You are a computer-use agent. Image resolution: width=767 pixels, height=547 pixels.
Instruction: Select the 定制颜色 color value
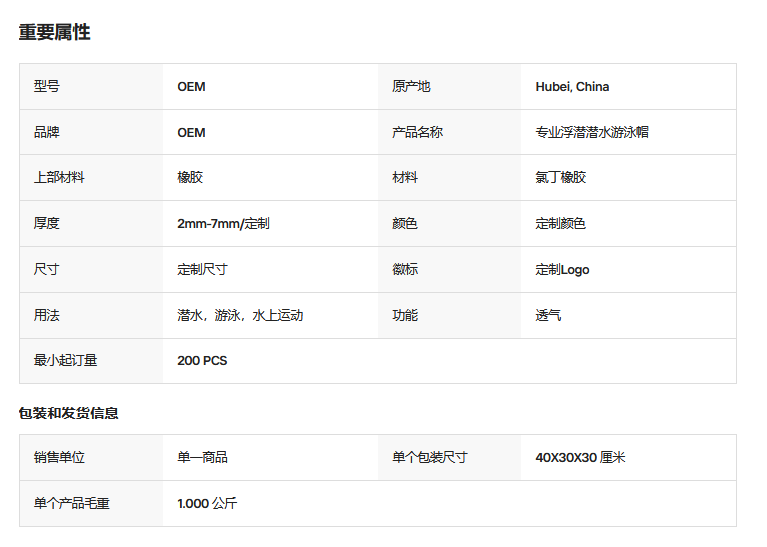tap(560, 224)
